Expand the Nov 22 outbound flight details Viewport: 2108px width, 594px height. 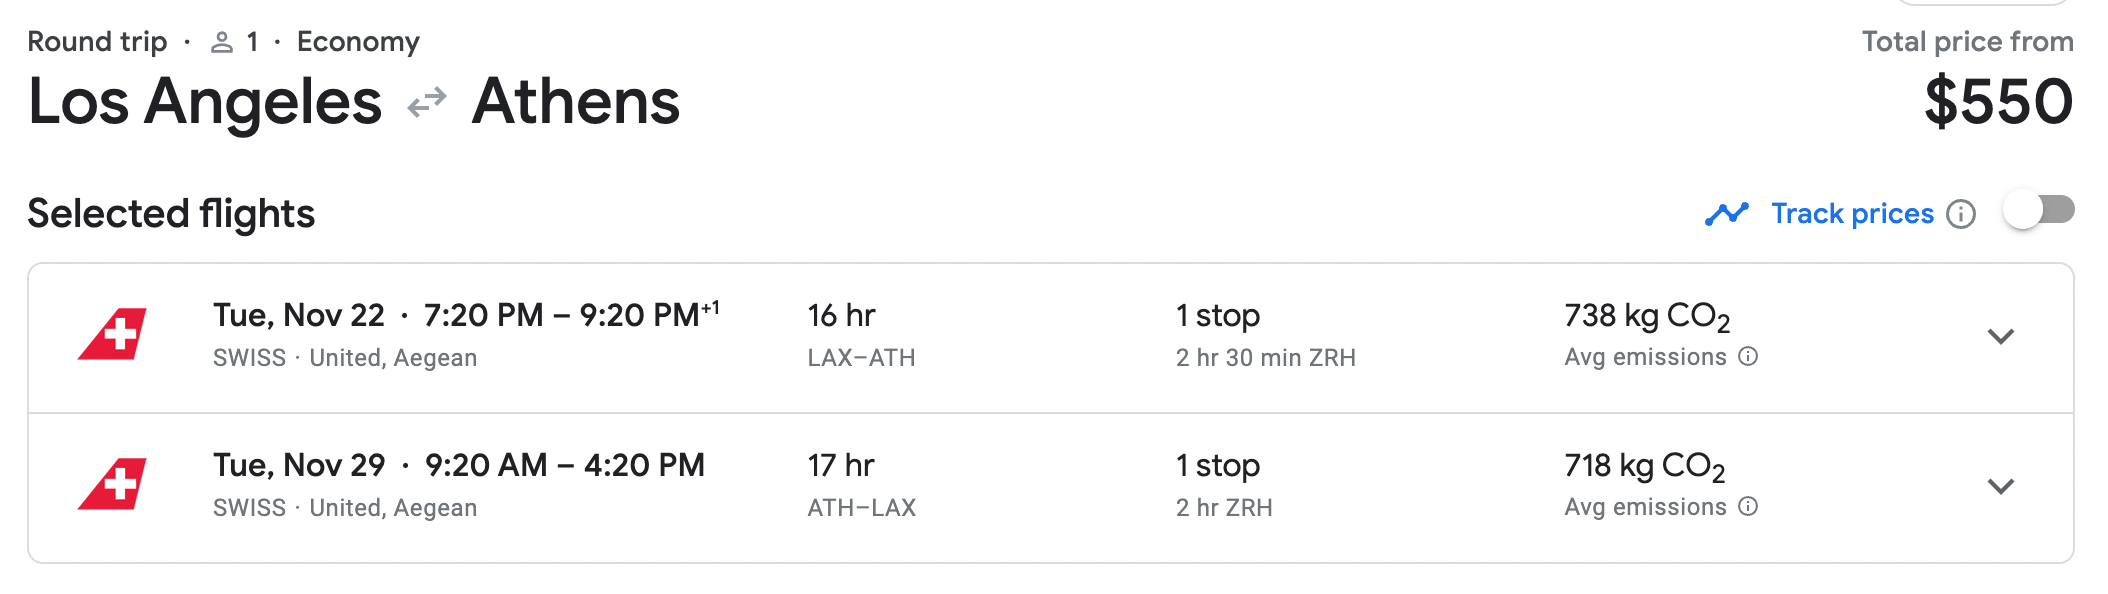coord(2000,336)
